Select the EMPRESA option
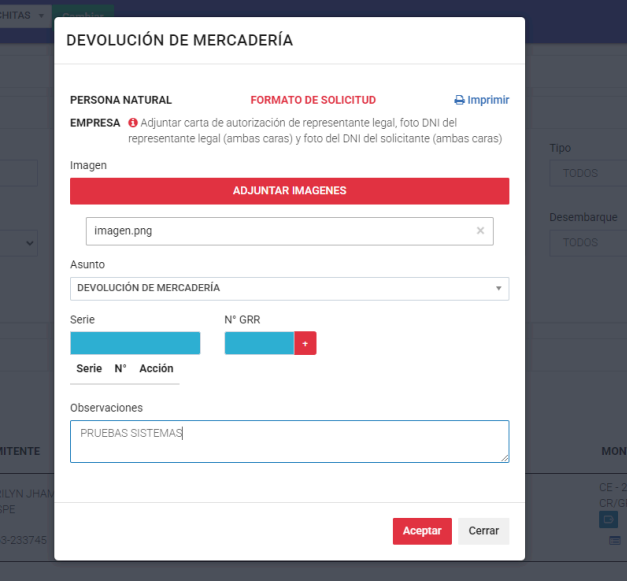The height and width of the screenshot is (581, 627). coord(95,122)
